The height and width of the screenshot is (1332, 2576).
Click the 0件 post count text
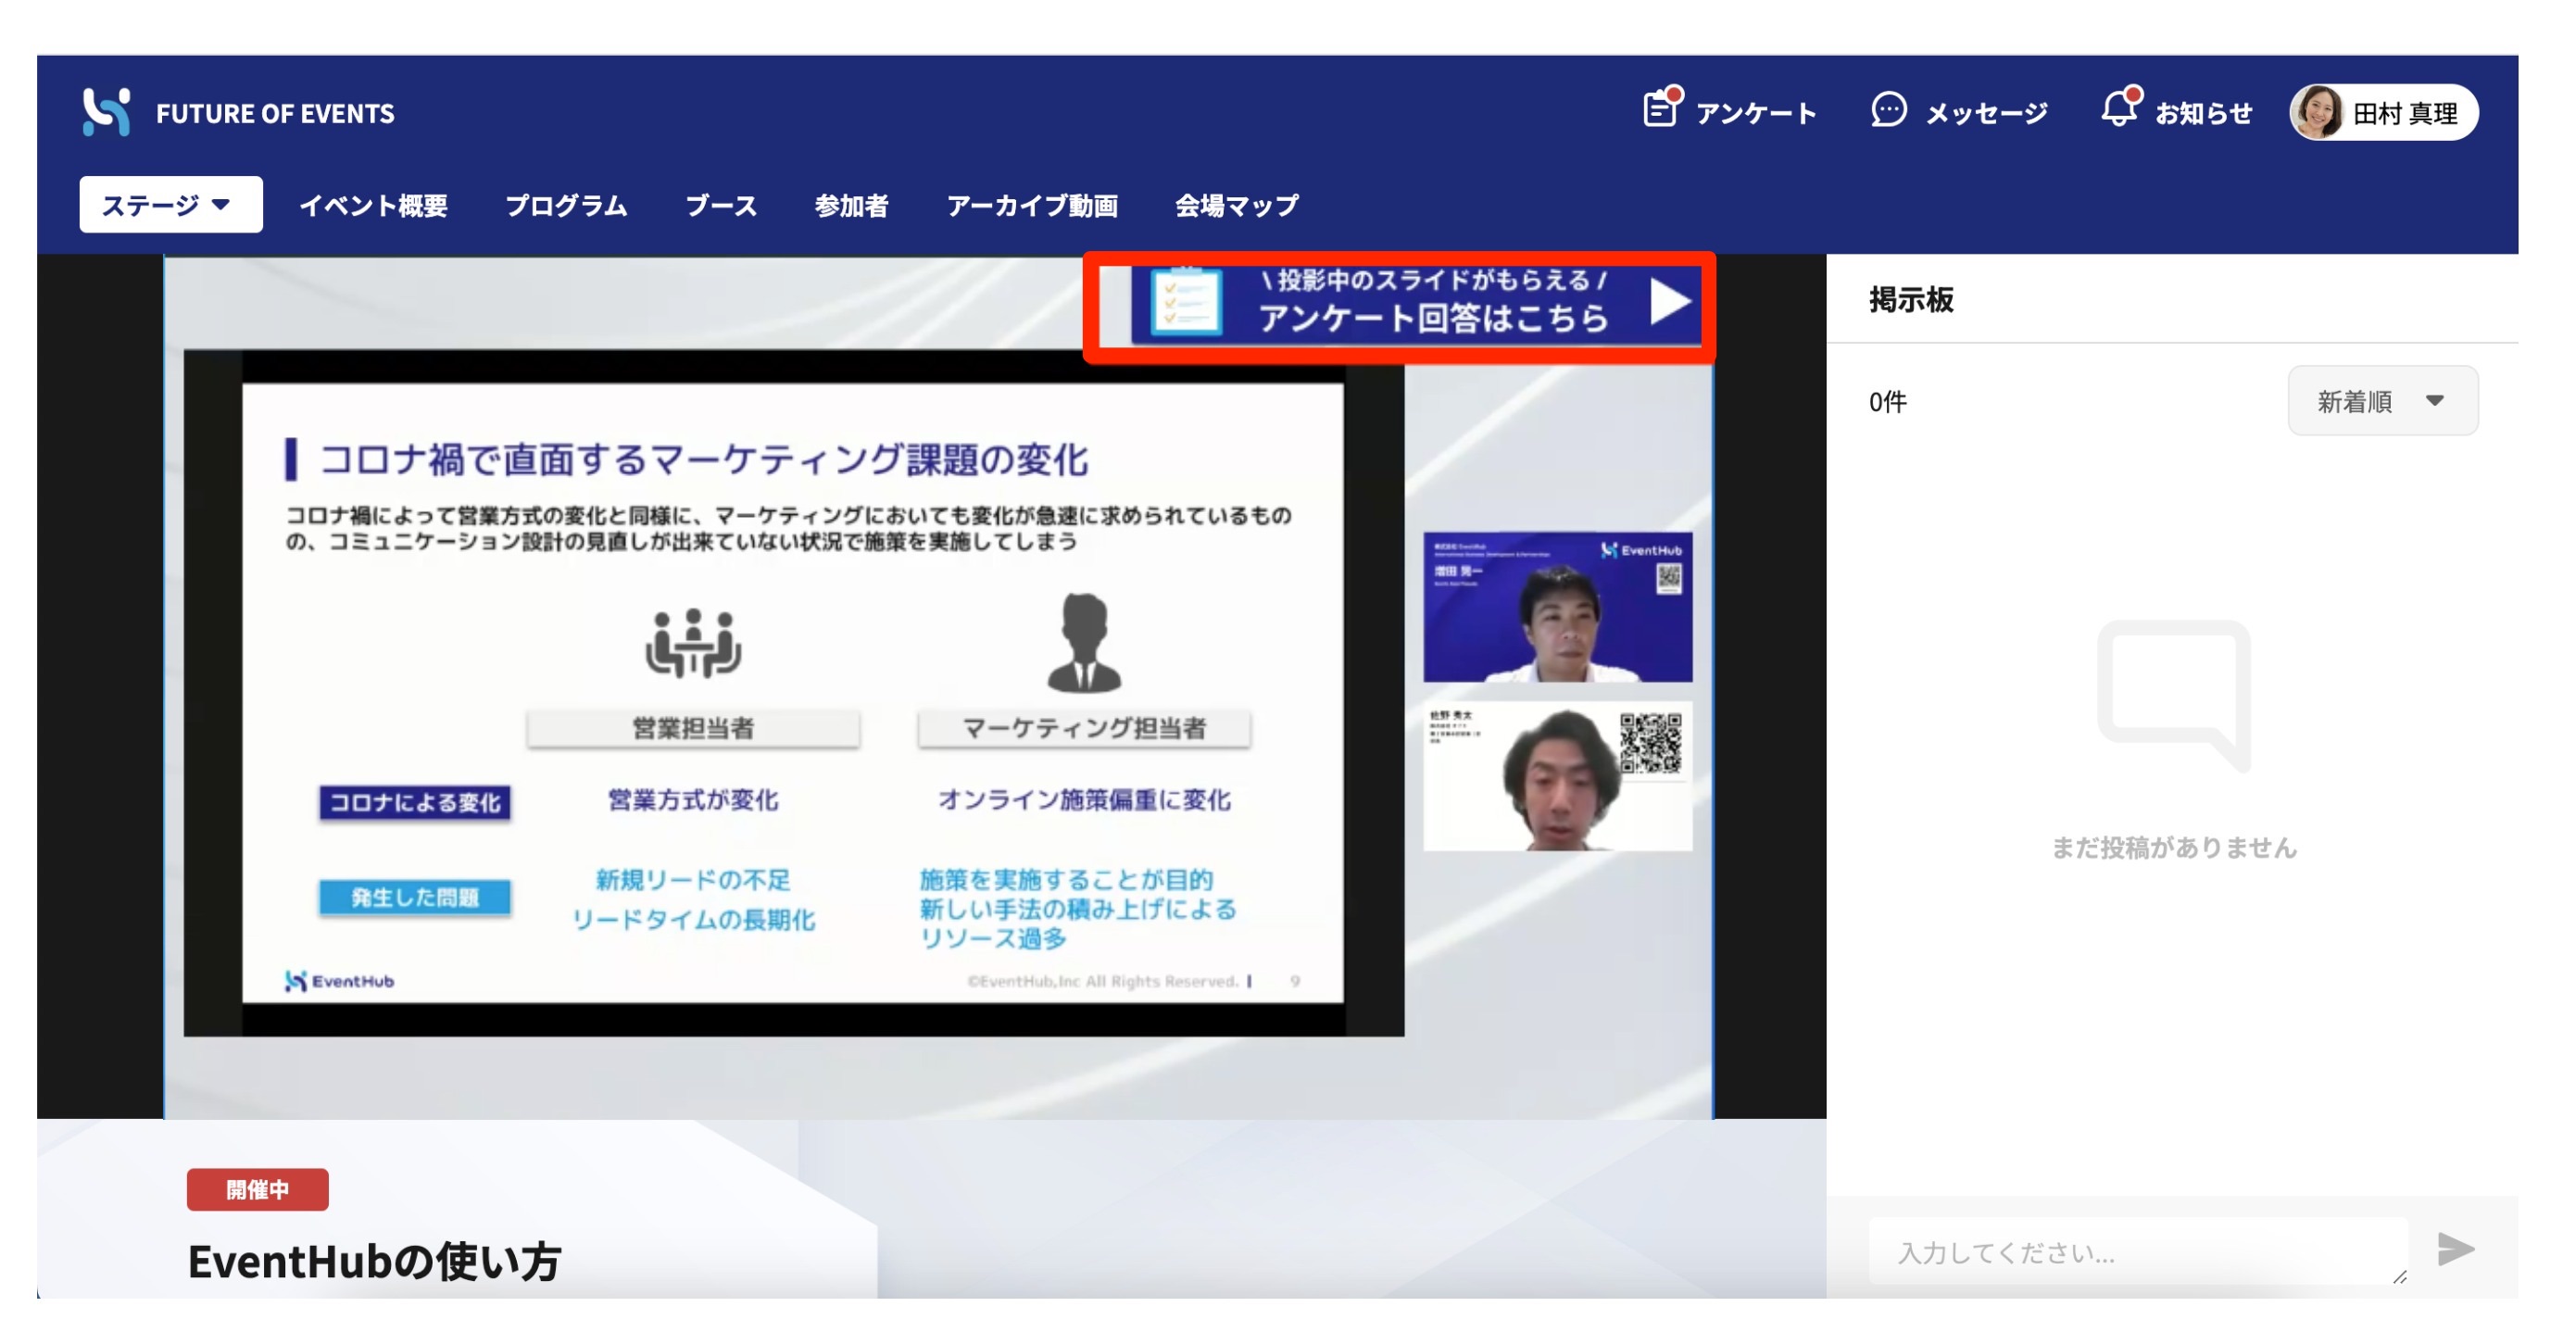1887,402
